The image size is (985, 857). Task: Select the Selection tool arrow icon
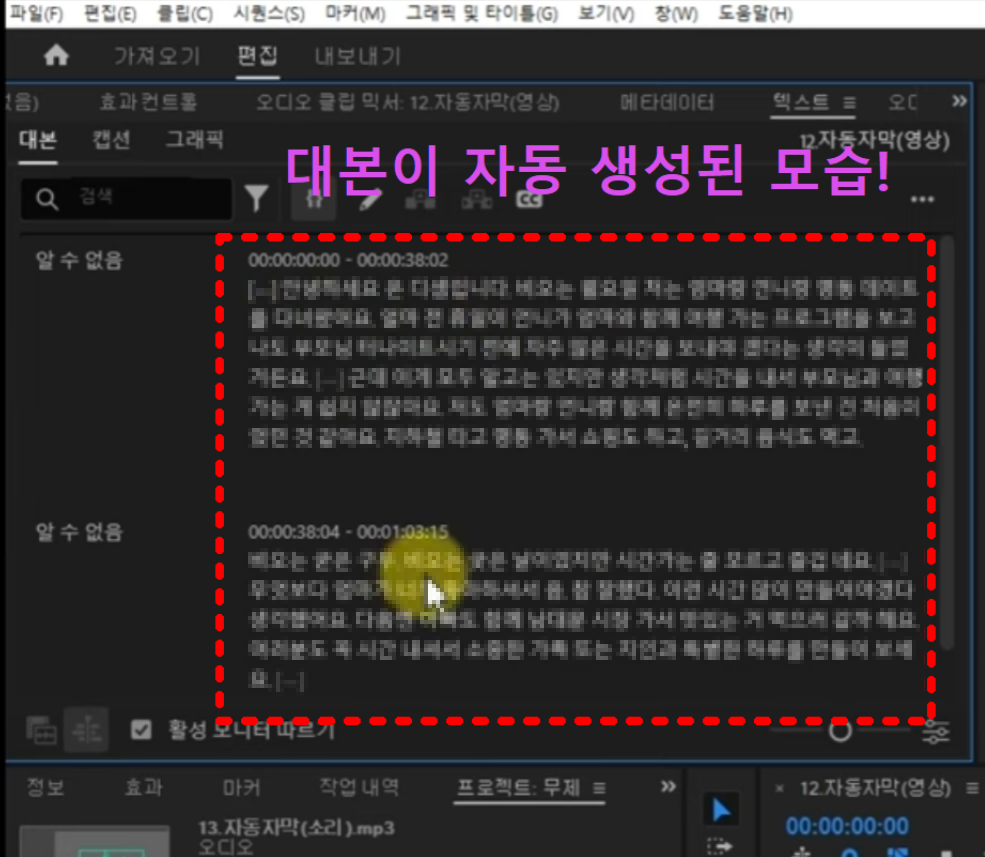719,809
